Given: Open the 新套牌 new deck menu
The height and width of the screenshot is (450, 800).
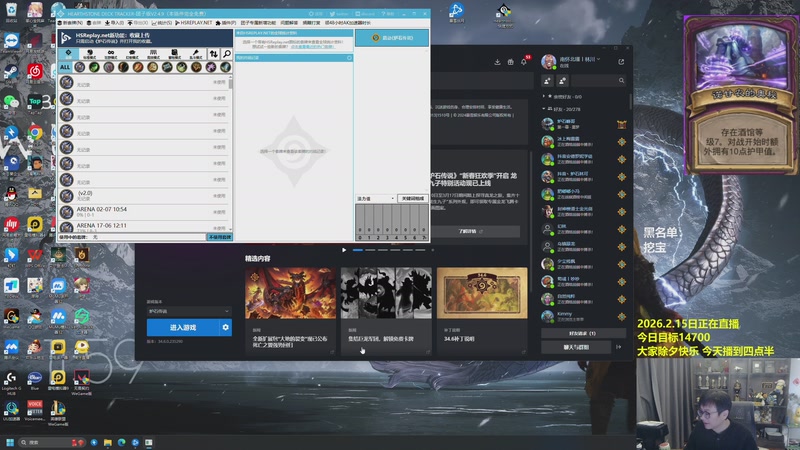Looking at the screenshot, I should [70, 23].
